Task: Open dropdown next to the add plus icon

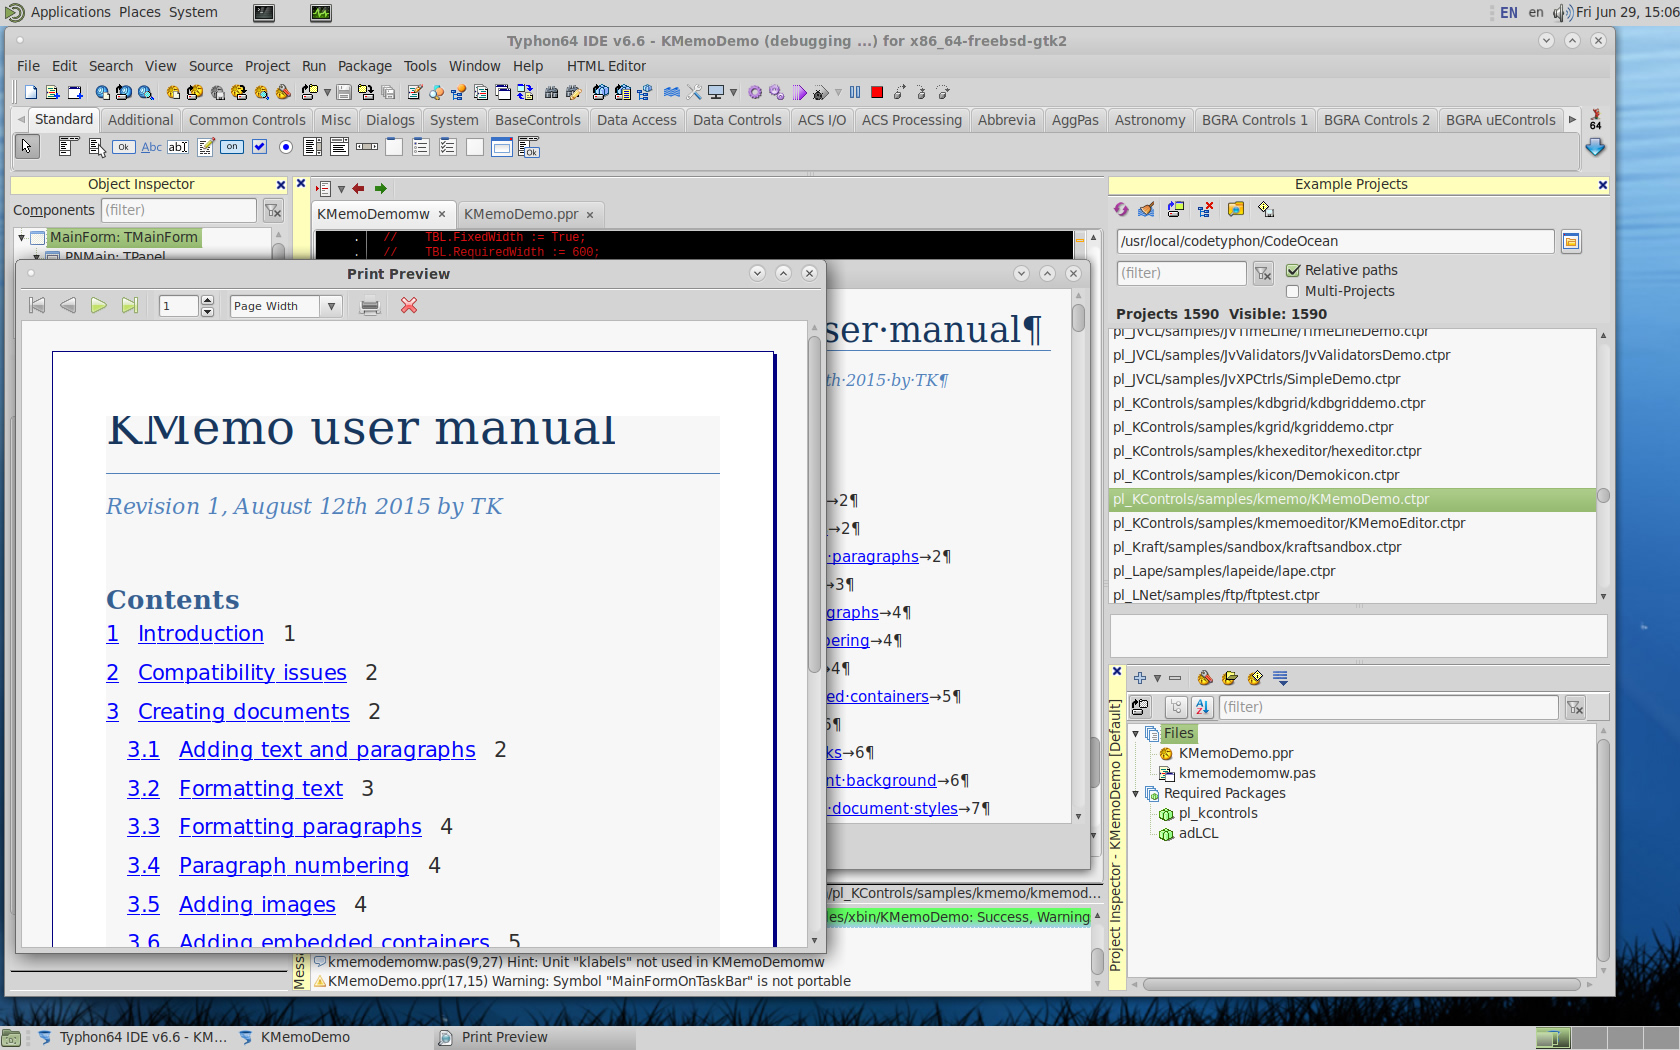Action: pyautogui.click(x=1157, y=678)
